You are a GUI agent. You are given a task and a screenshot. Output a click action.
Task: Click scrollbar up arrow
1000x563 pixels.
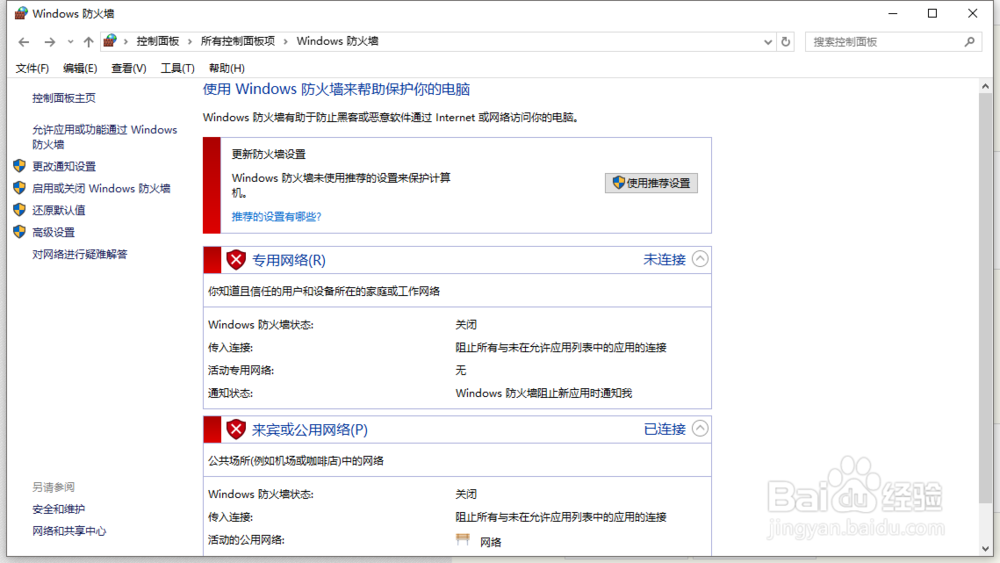click(x=986, y=86)
